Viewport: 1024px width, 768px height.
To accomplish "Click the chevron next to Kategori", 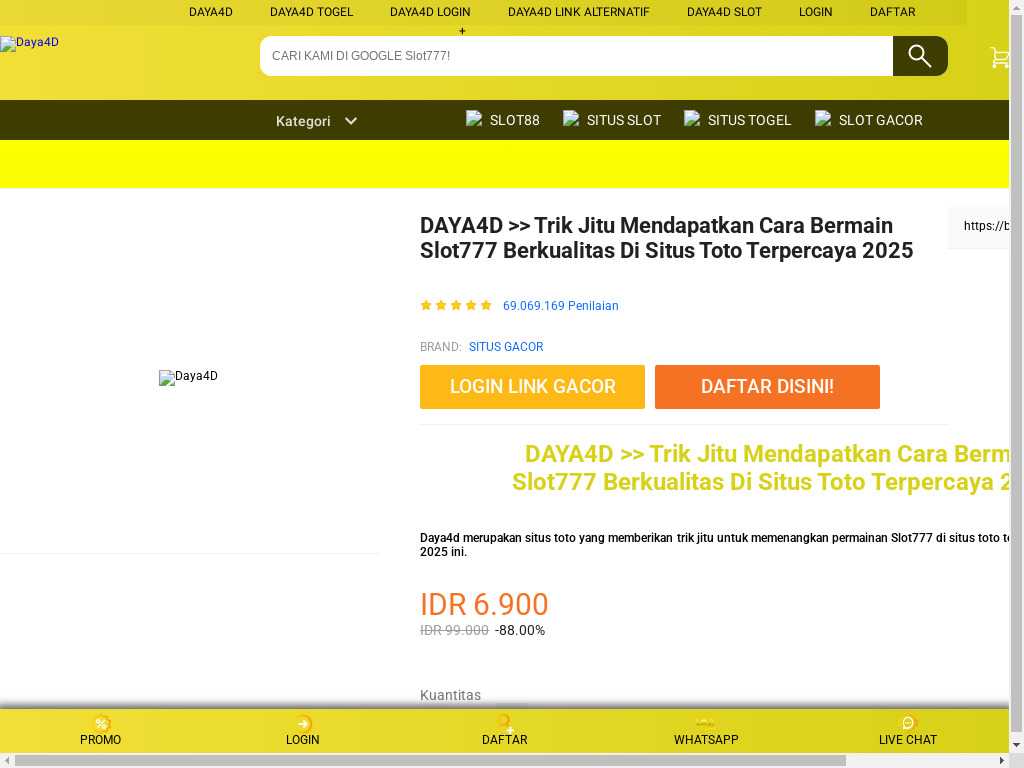I will click(x=351, y=121).
